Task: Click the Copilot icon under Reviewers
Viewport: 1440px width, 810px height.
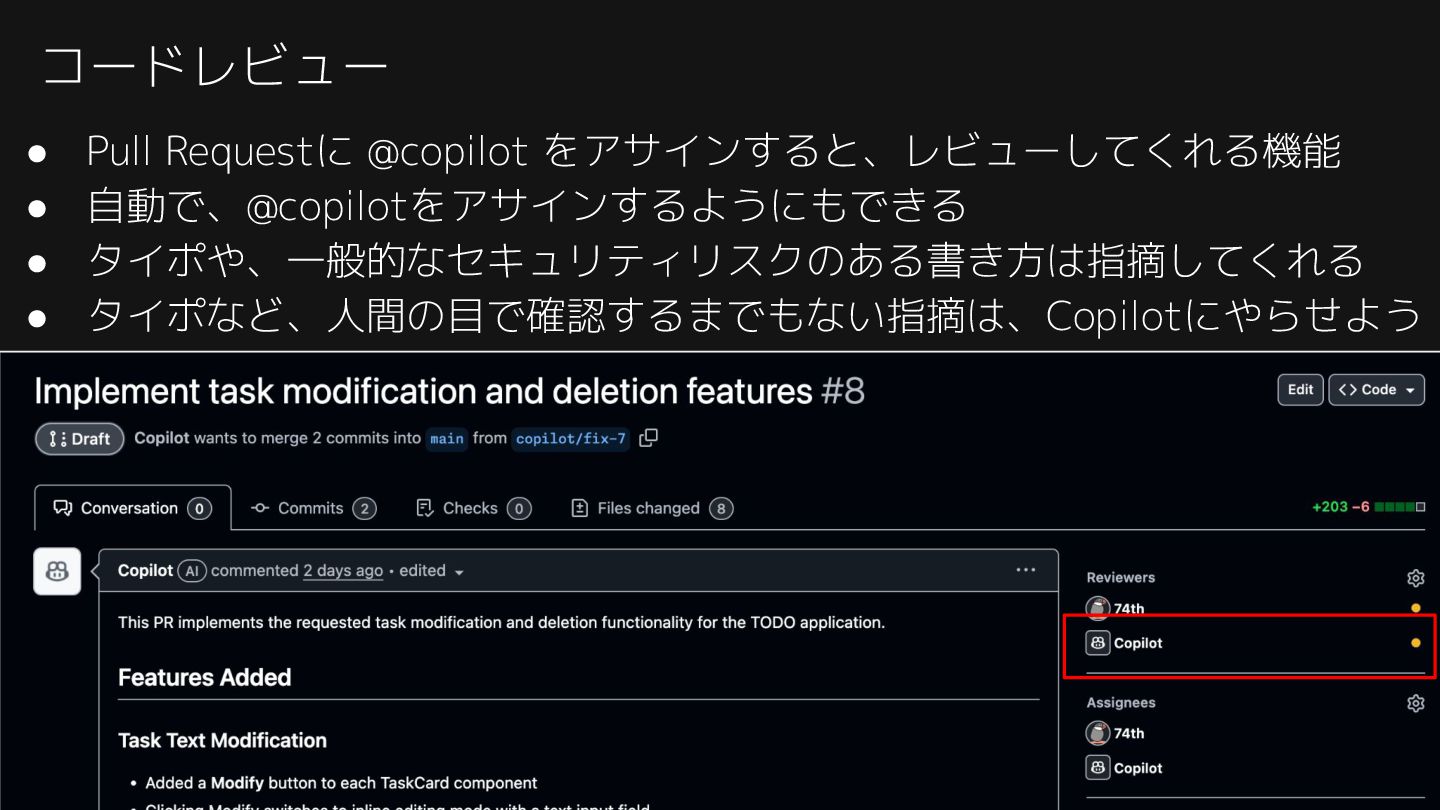Action: 1098,643
